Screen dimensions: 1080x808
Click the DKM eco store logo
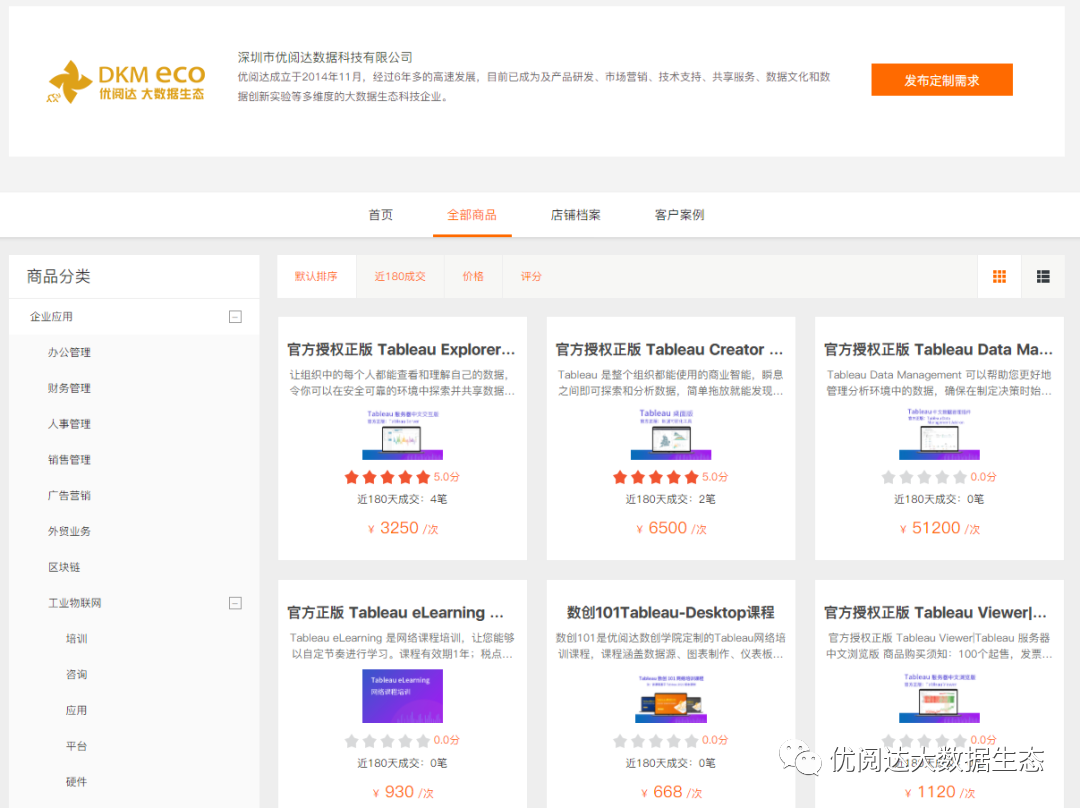(127, 82)
